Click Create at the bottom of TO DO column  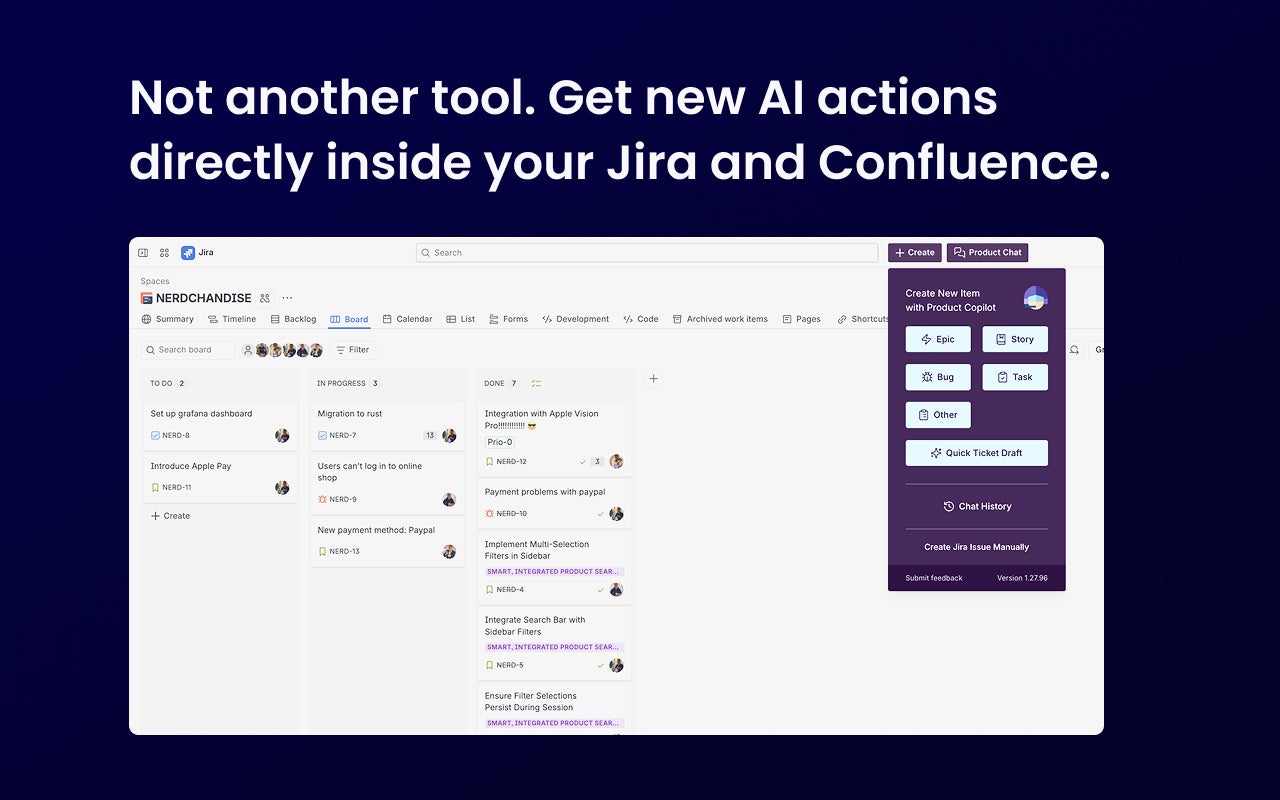pyautogui.click(x=170, y=516)
